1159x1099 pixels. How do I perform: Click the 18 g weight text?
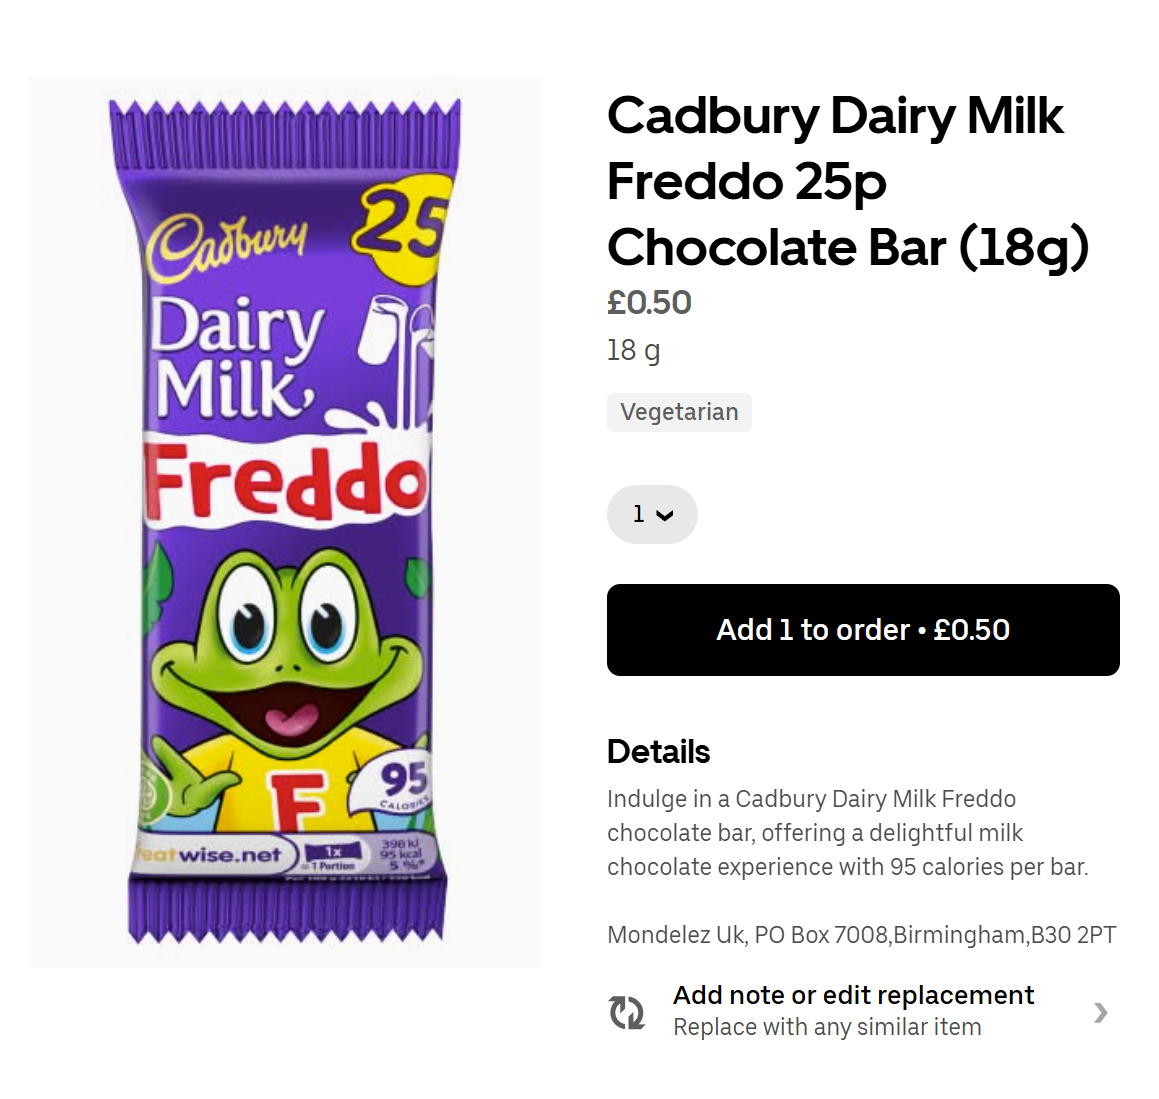click(x=633, y=350)
